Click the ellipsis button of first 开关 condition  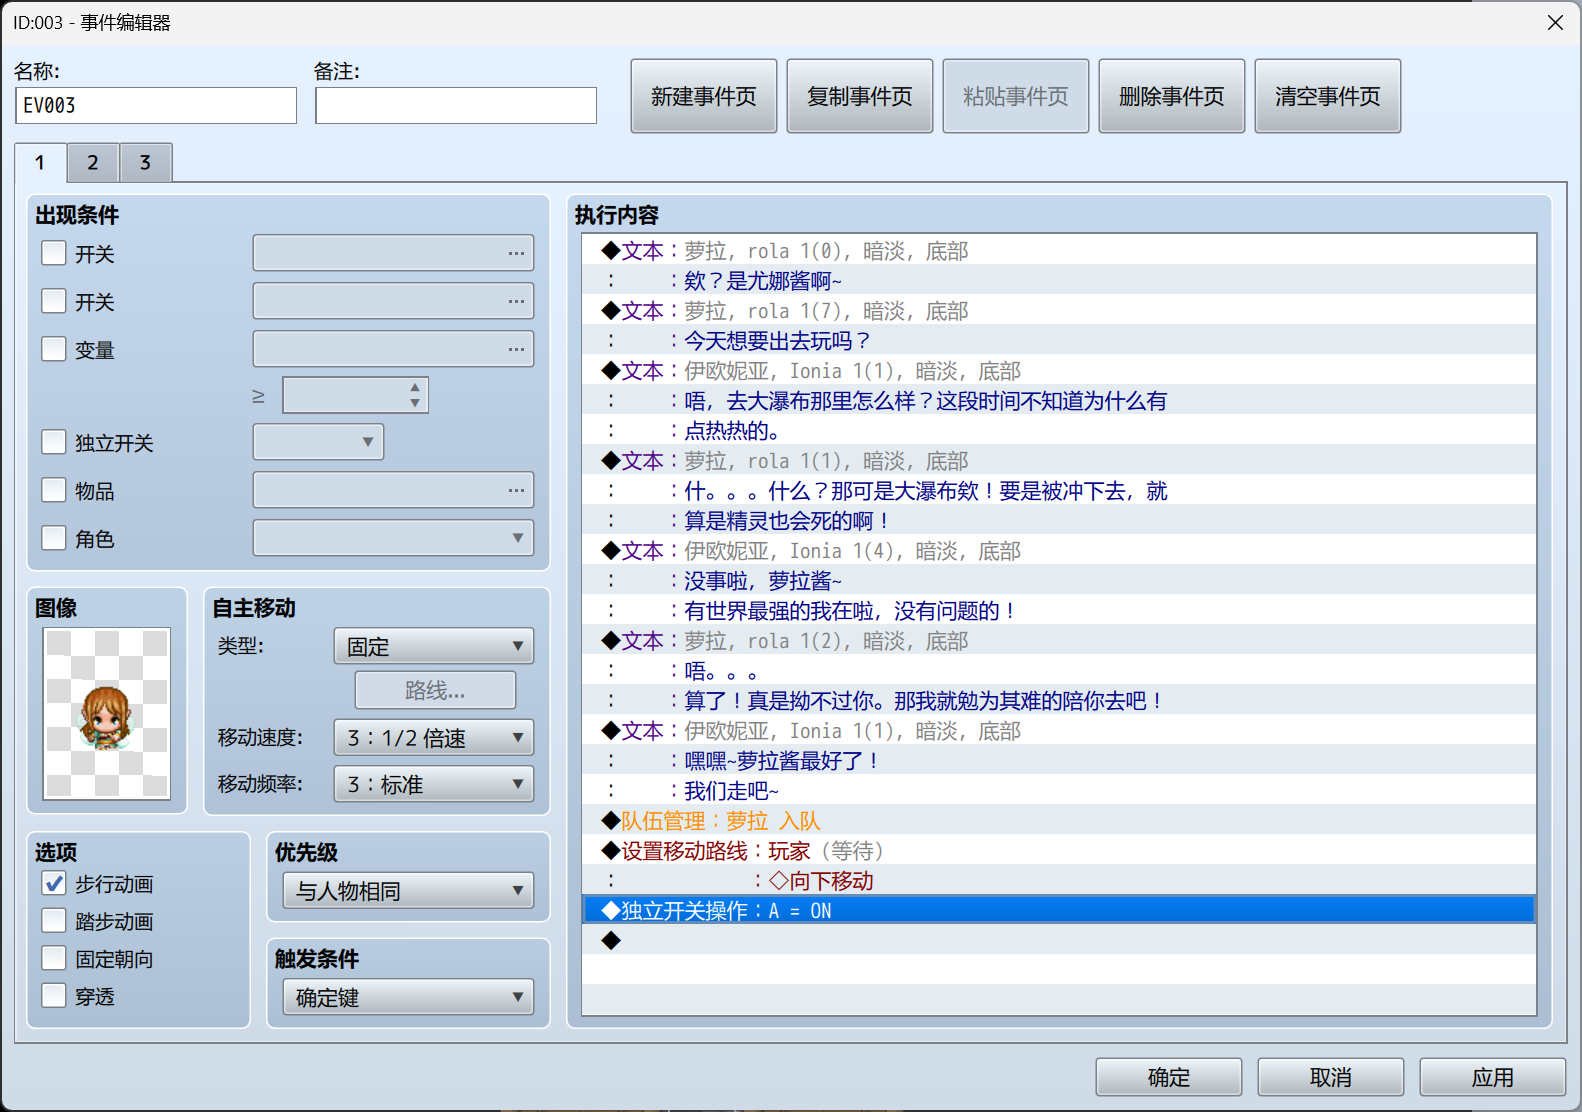516,253
